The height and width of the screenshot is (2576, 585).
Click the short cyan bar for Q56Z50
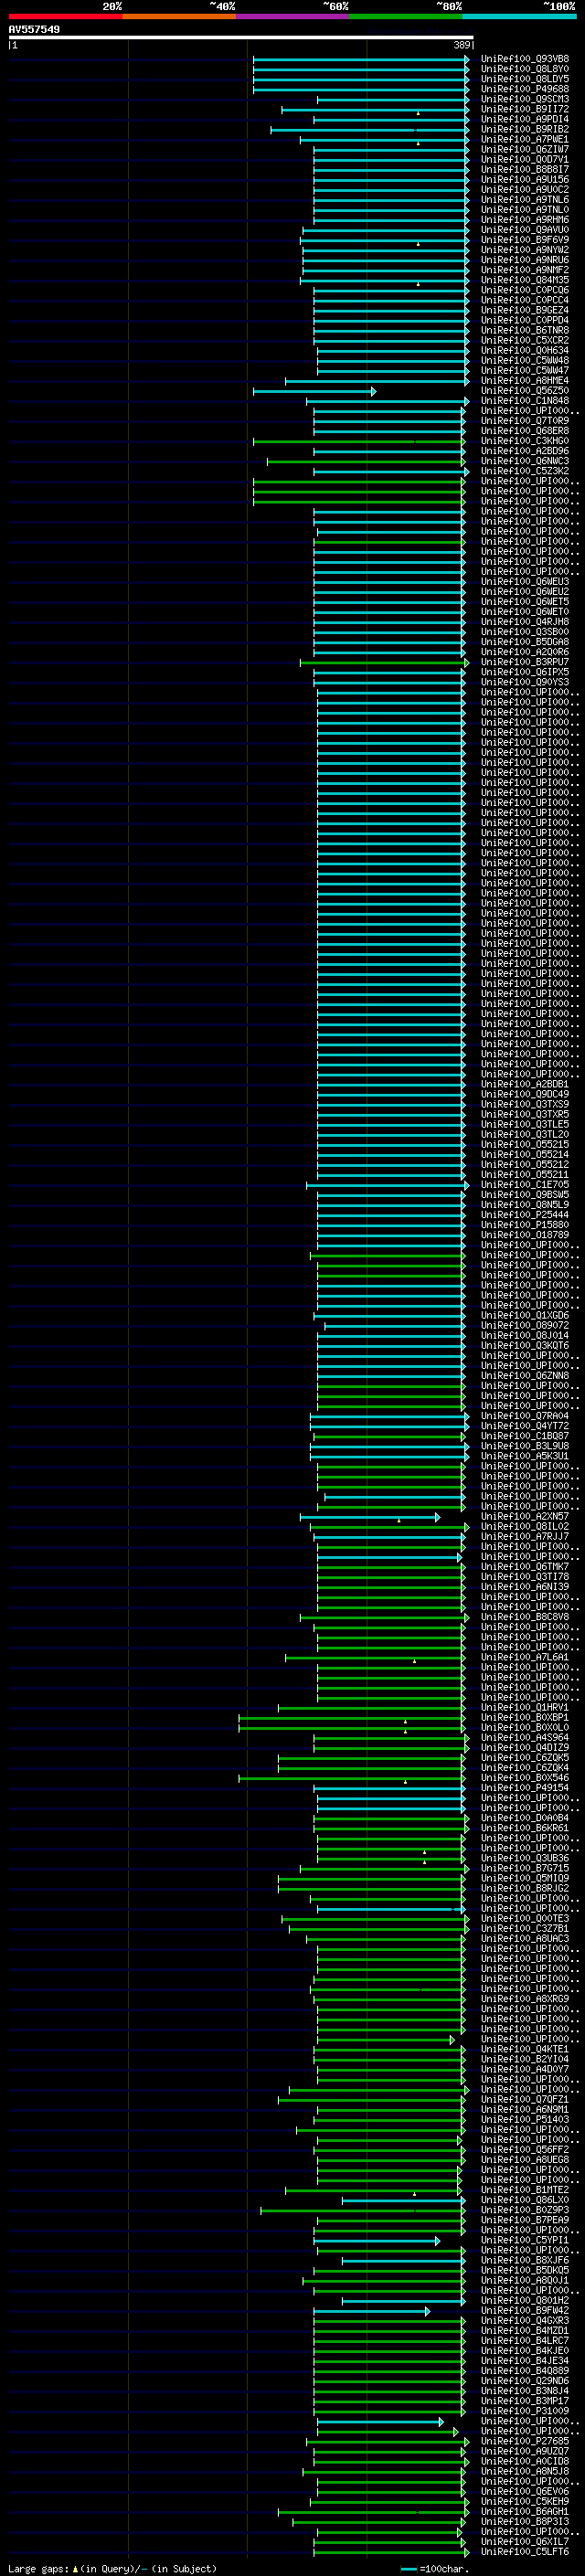[314, 391]
